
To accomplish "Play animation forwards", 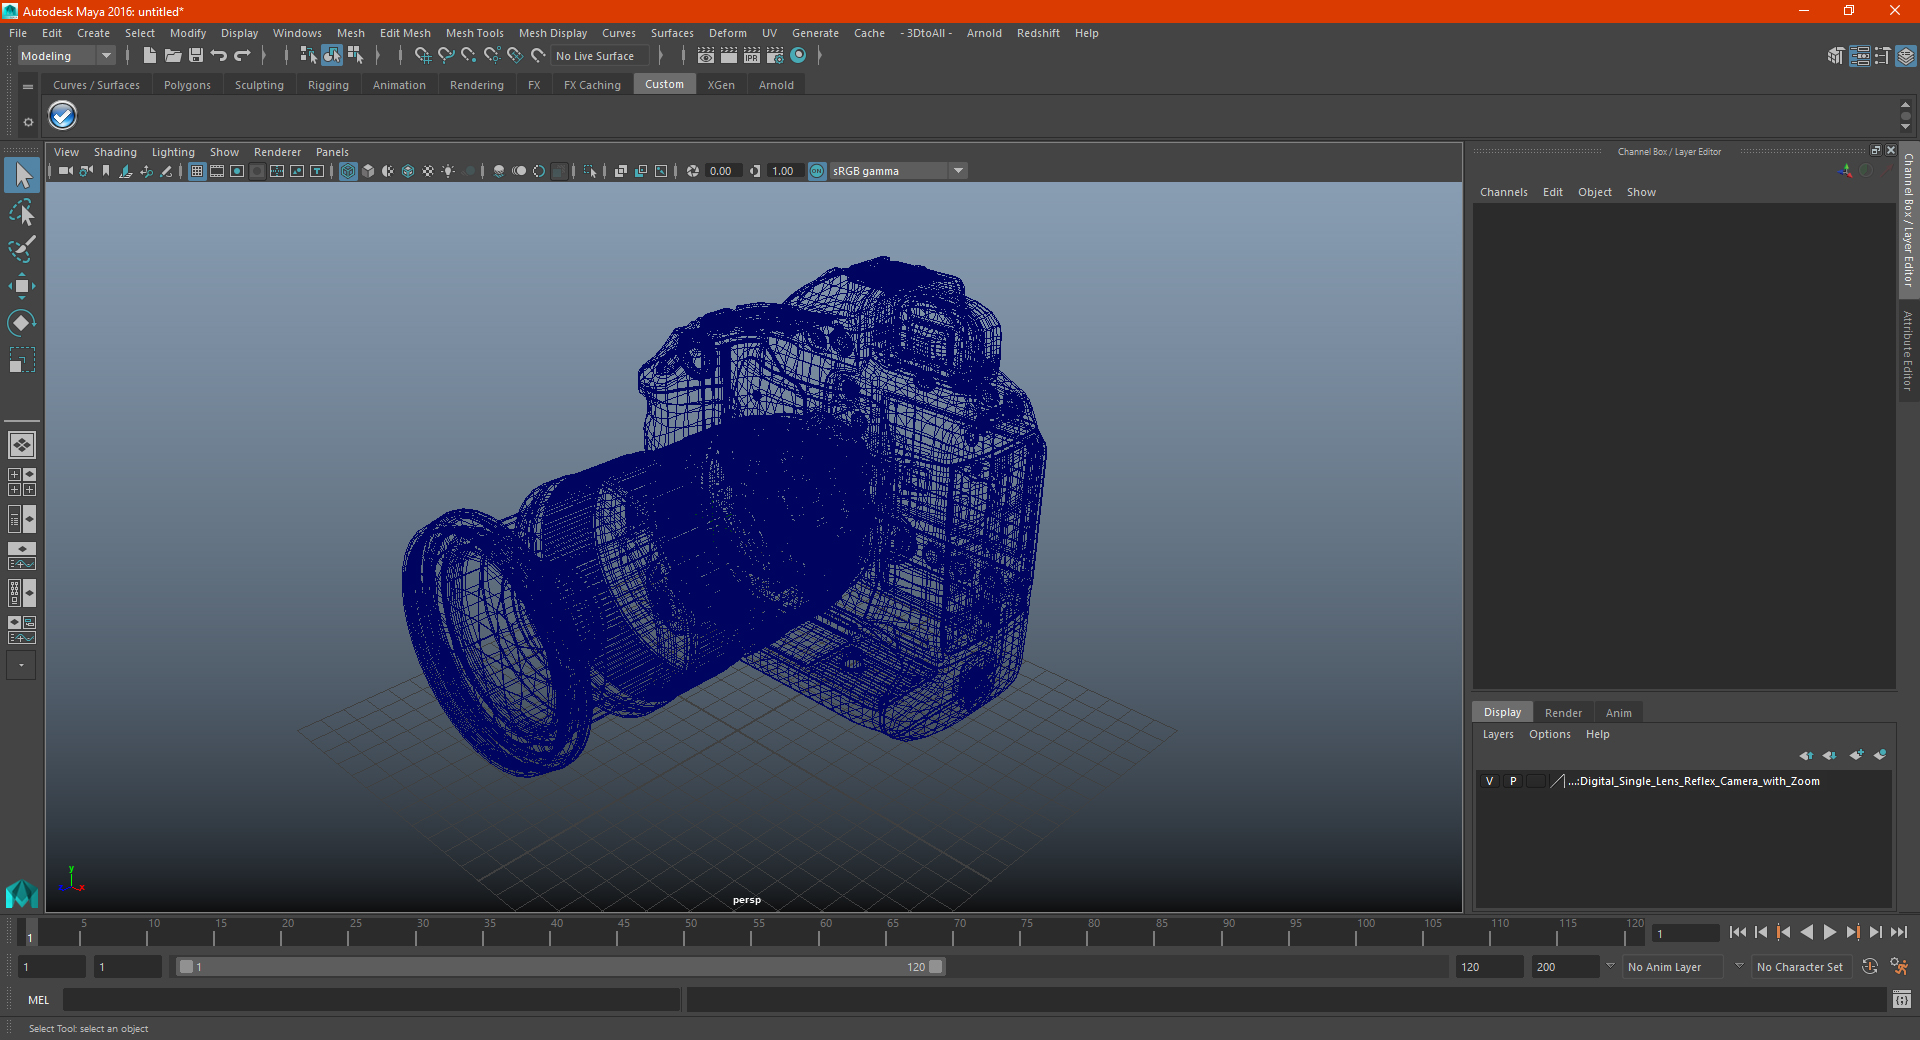I will 1829,932.
